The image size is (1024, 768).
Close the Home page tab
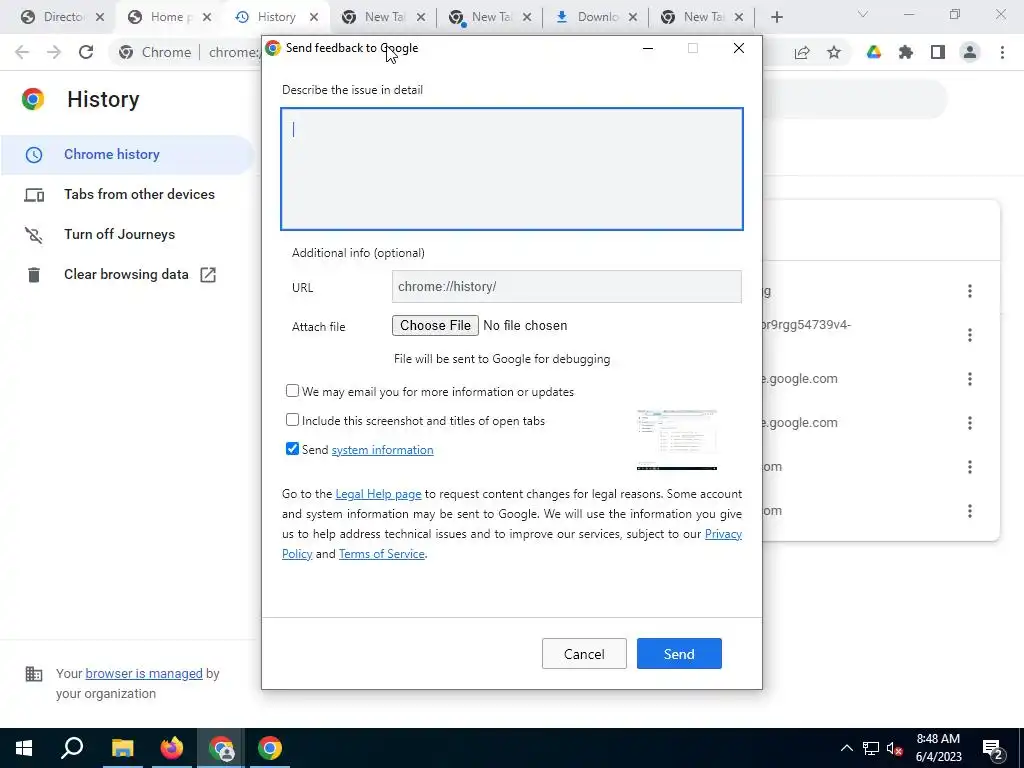click(x=207, y=17)
